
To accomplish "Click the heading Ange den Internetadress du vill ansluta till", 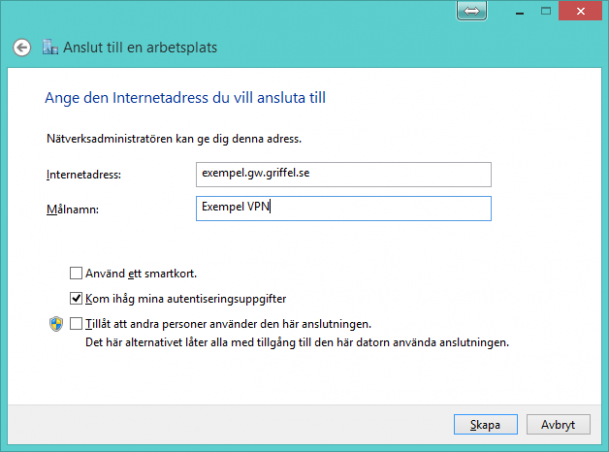I will point(185,98).
